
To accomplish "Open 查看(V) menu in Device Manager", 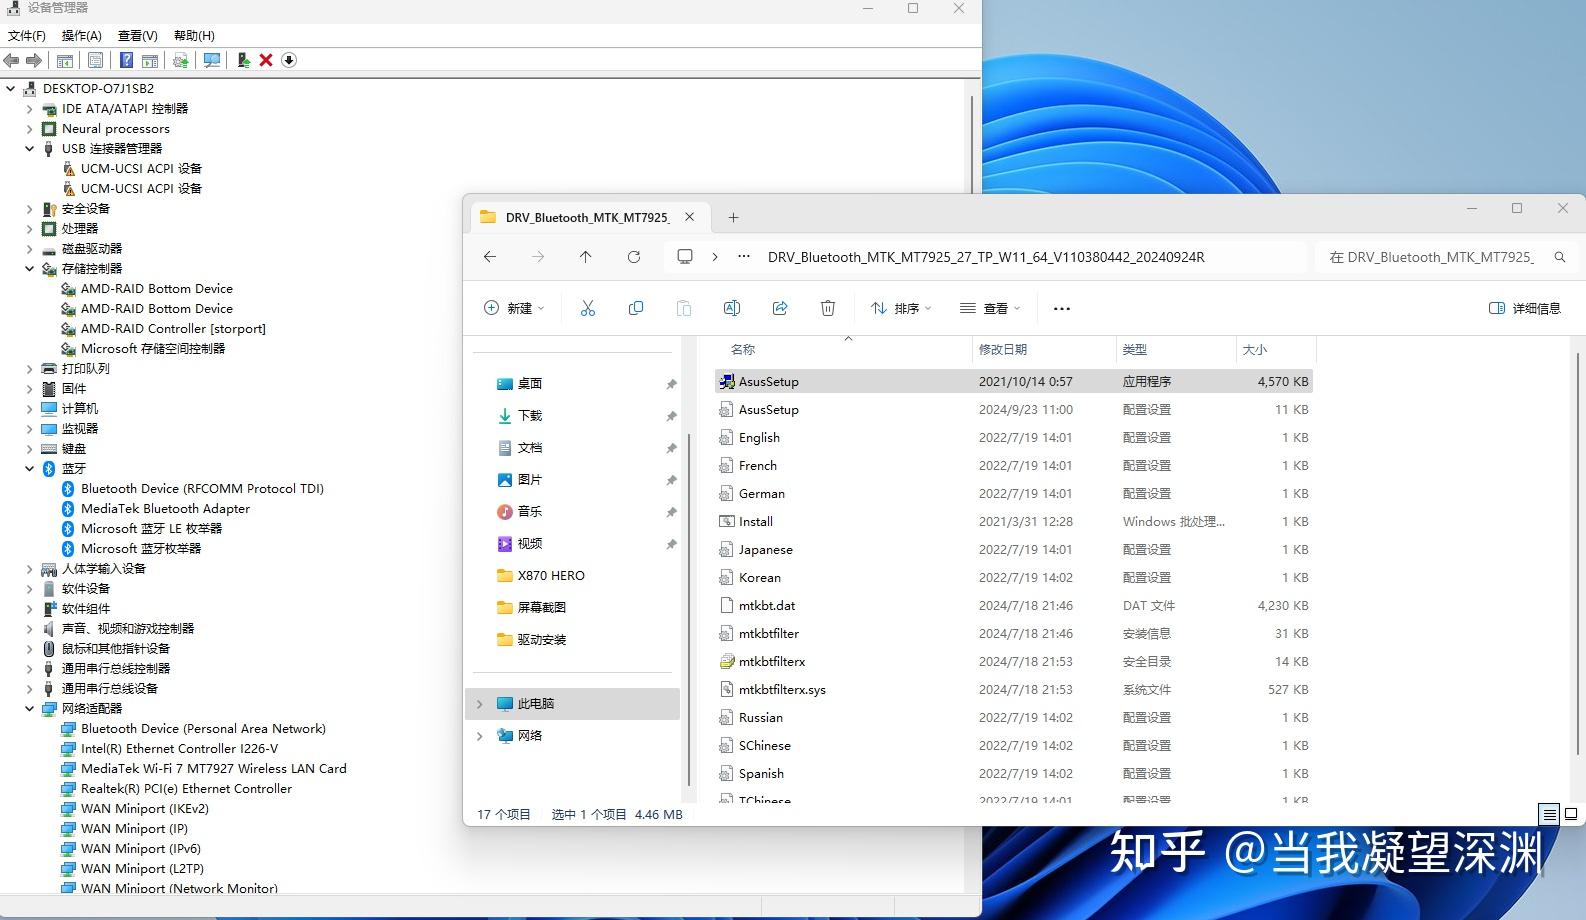I will pyautogui.click(x=138, y=35).
